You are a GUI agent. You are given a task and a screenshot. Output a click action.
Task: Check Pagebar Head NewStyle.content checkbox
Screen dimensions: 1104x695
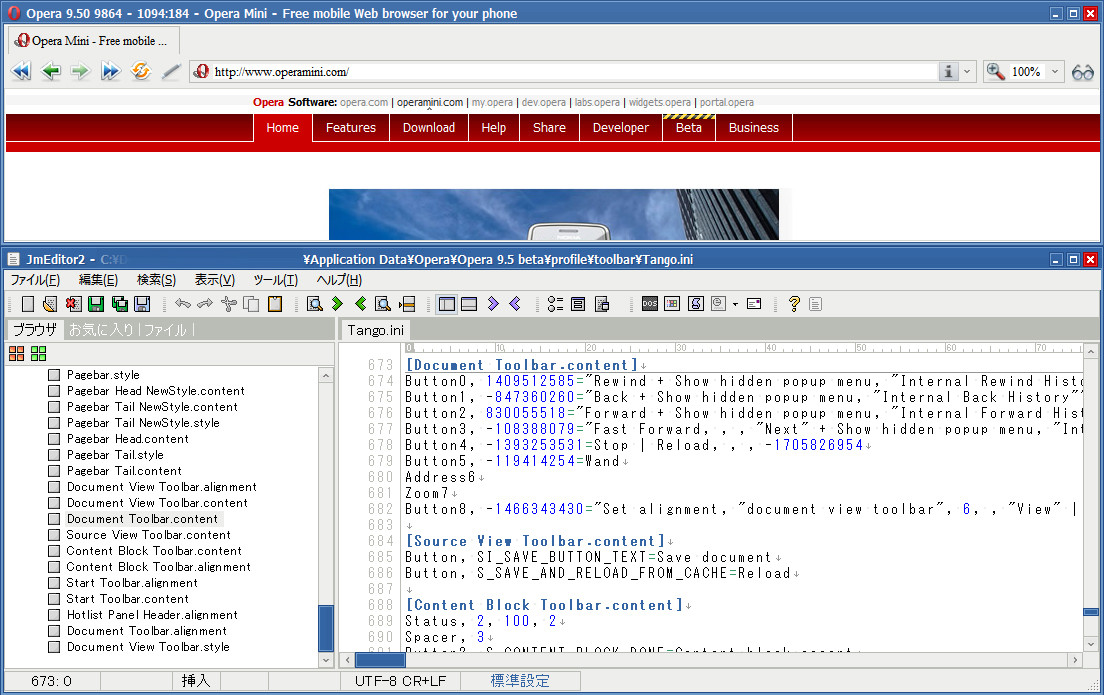pos(54,391)
